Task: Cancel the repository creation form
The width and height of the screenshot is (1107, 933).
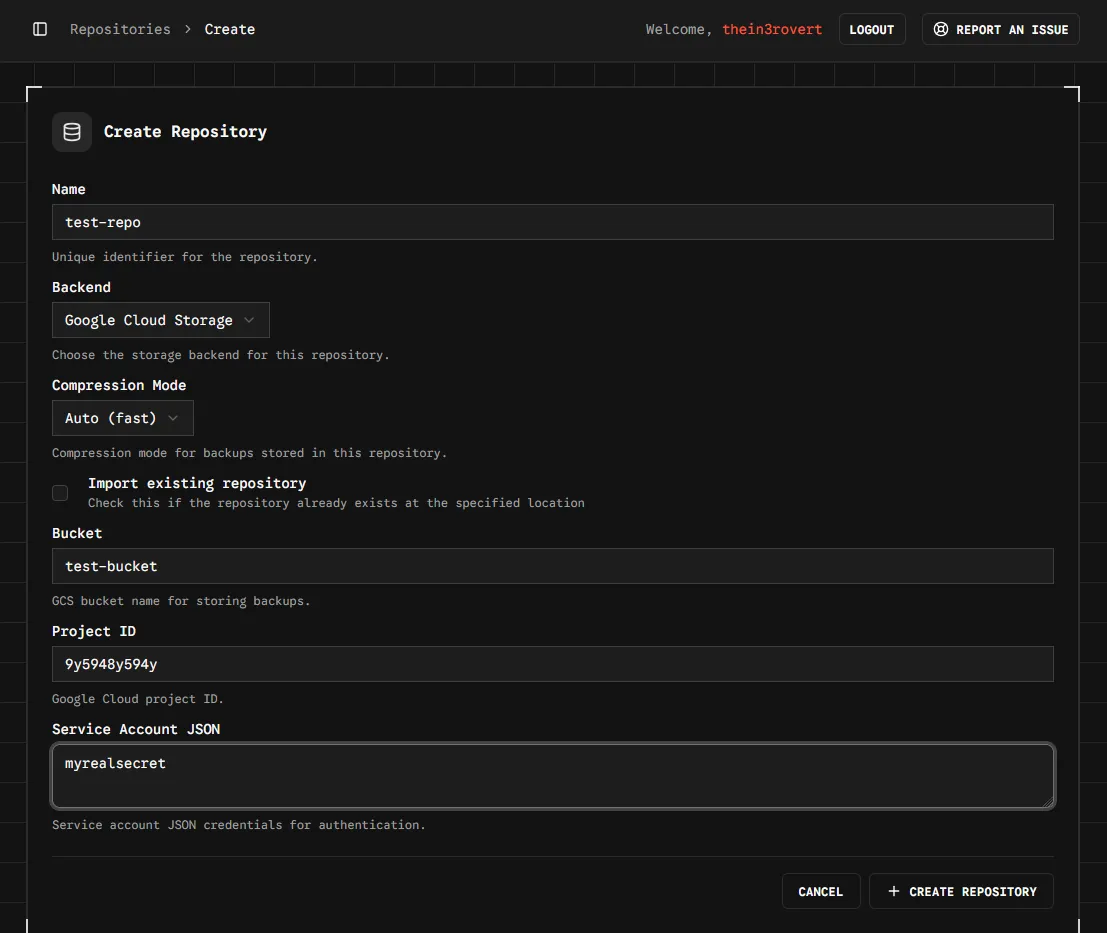Action: (820, 891)
